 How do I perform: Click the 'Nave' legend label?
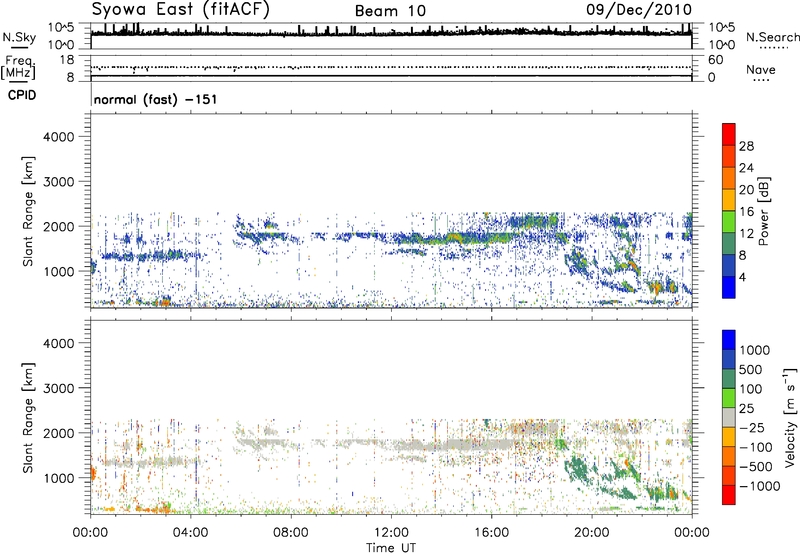pyautogui.click(x=761, y=70)
